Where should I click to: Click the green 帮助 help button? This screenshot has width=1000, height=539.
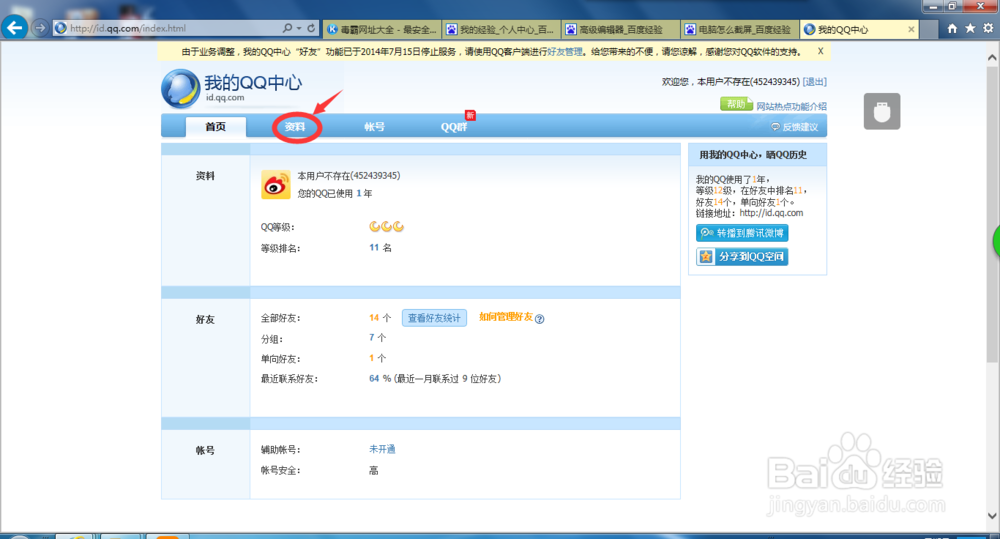click(x=736, y=104)
